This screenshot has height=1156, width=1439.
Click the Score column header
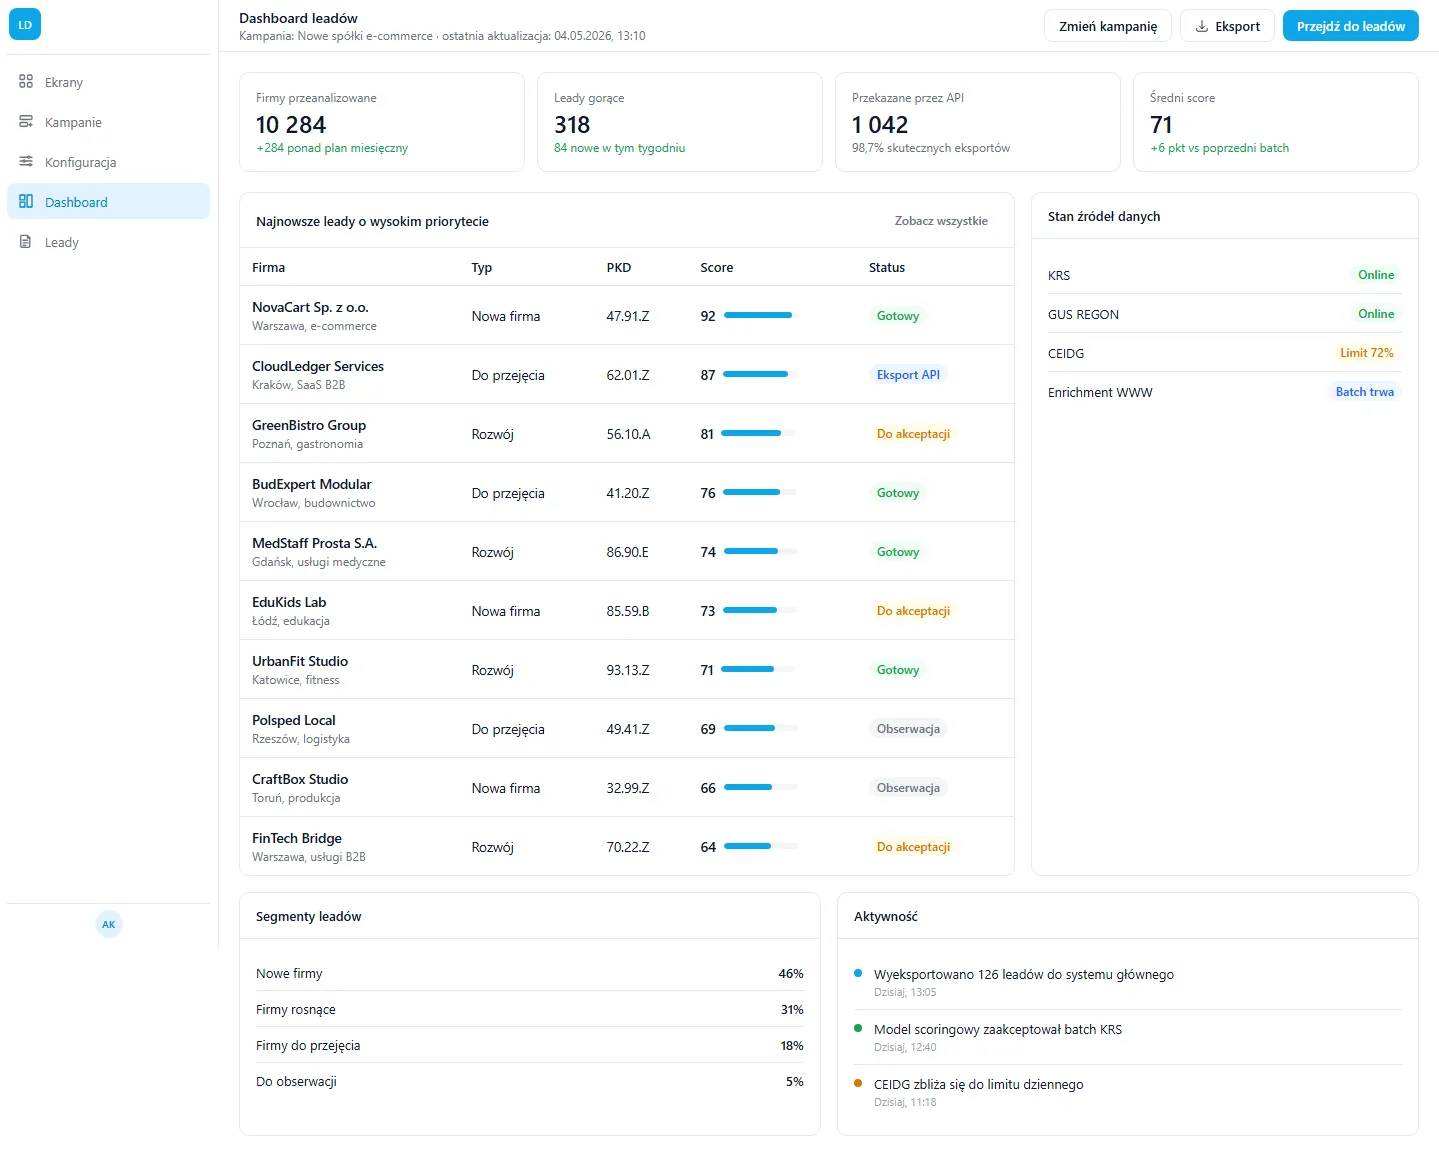pyautogui.click(x=717, y=268)
